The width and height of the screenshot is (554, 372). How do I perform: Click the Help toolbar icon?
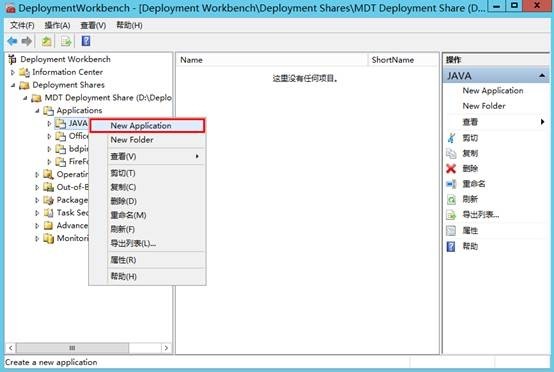click(86, 41)
